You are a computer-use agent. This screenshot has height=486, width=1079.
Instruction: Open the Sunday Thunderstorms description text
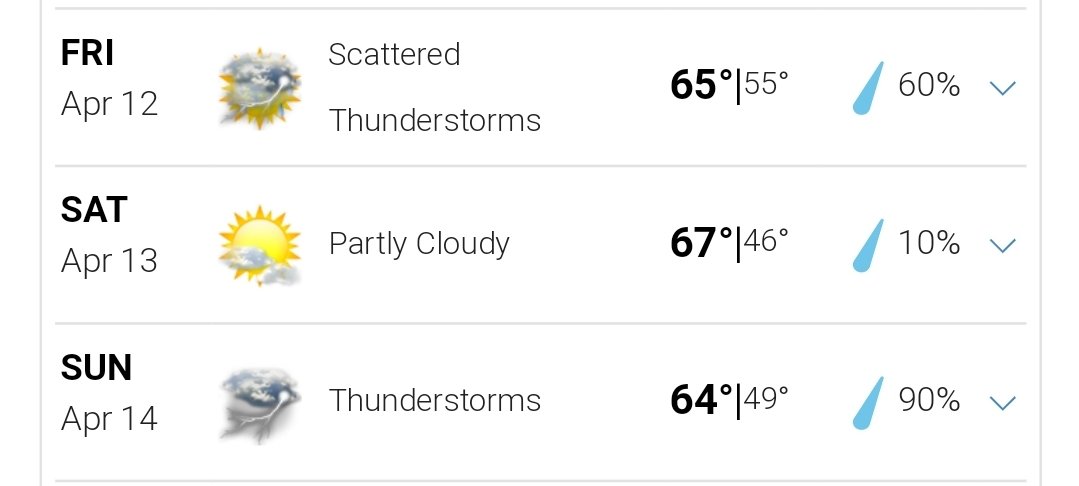[435, 401]
